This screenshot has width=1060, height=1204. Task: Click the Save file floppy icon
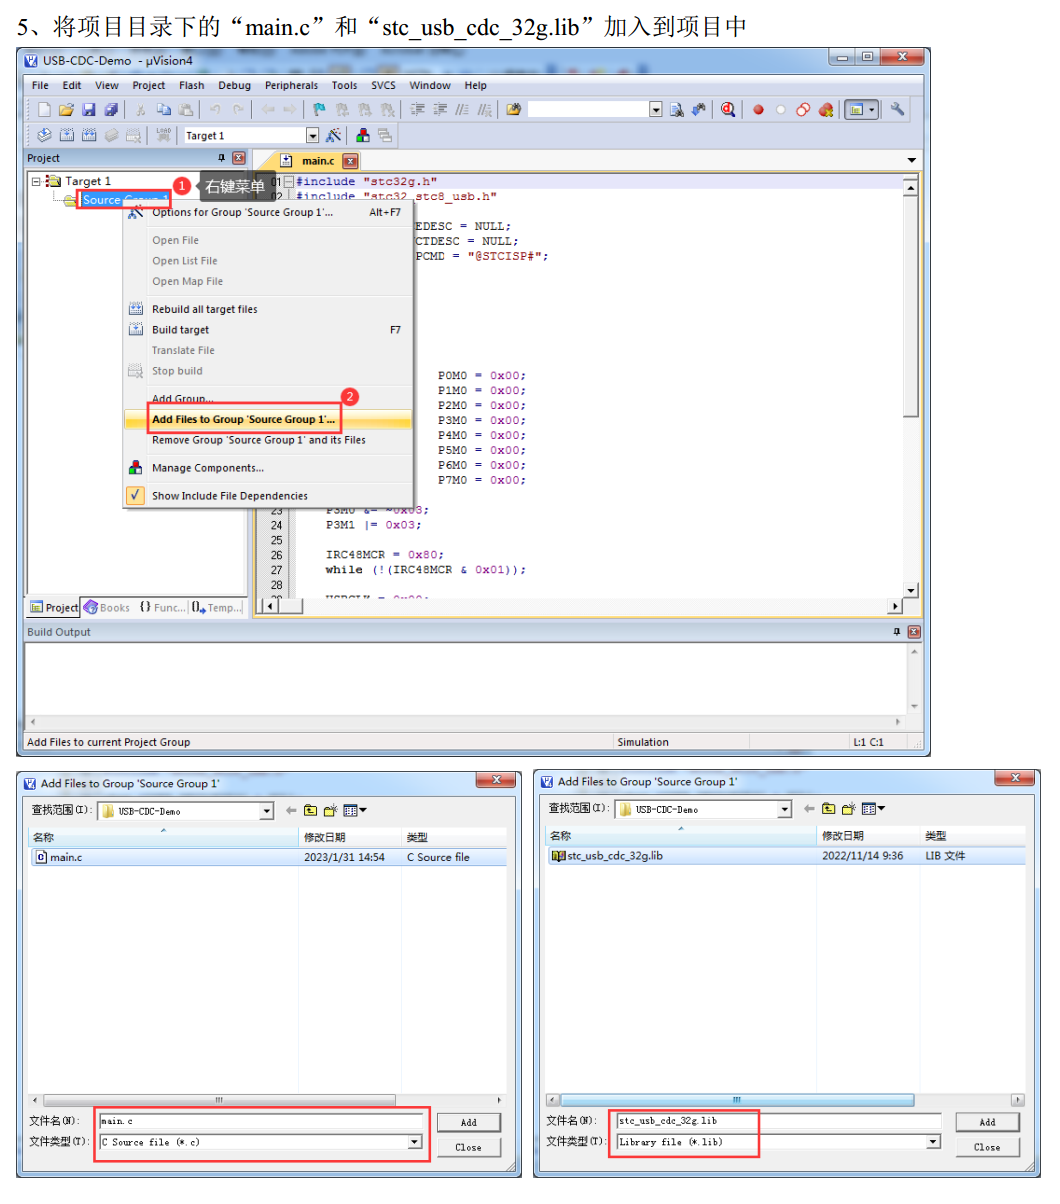pyautogui.click(x=88, y=110)
